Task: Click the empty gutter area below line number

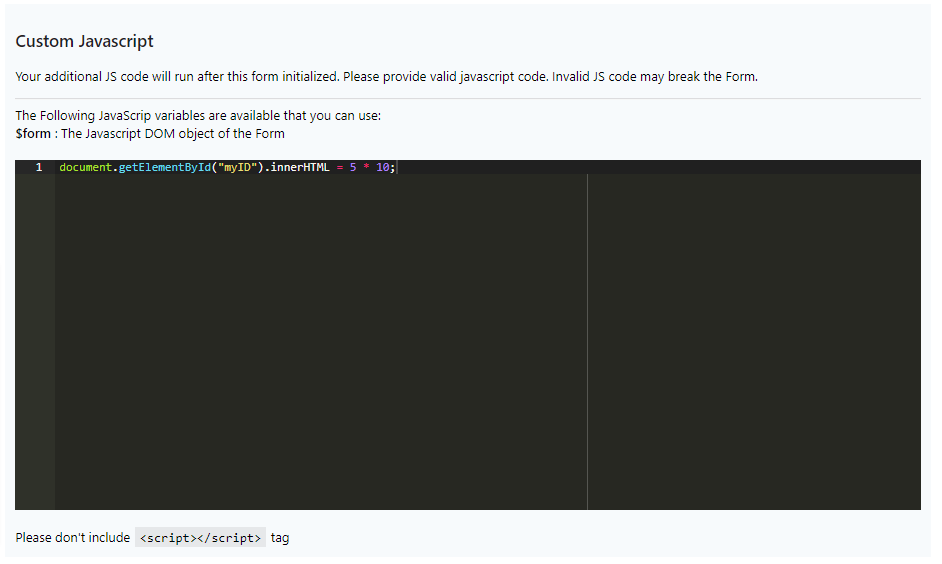Action: [35, 340]
